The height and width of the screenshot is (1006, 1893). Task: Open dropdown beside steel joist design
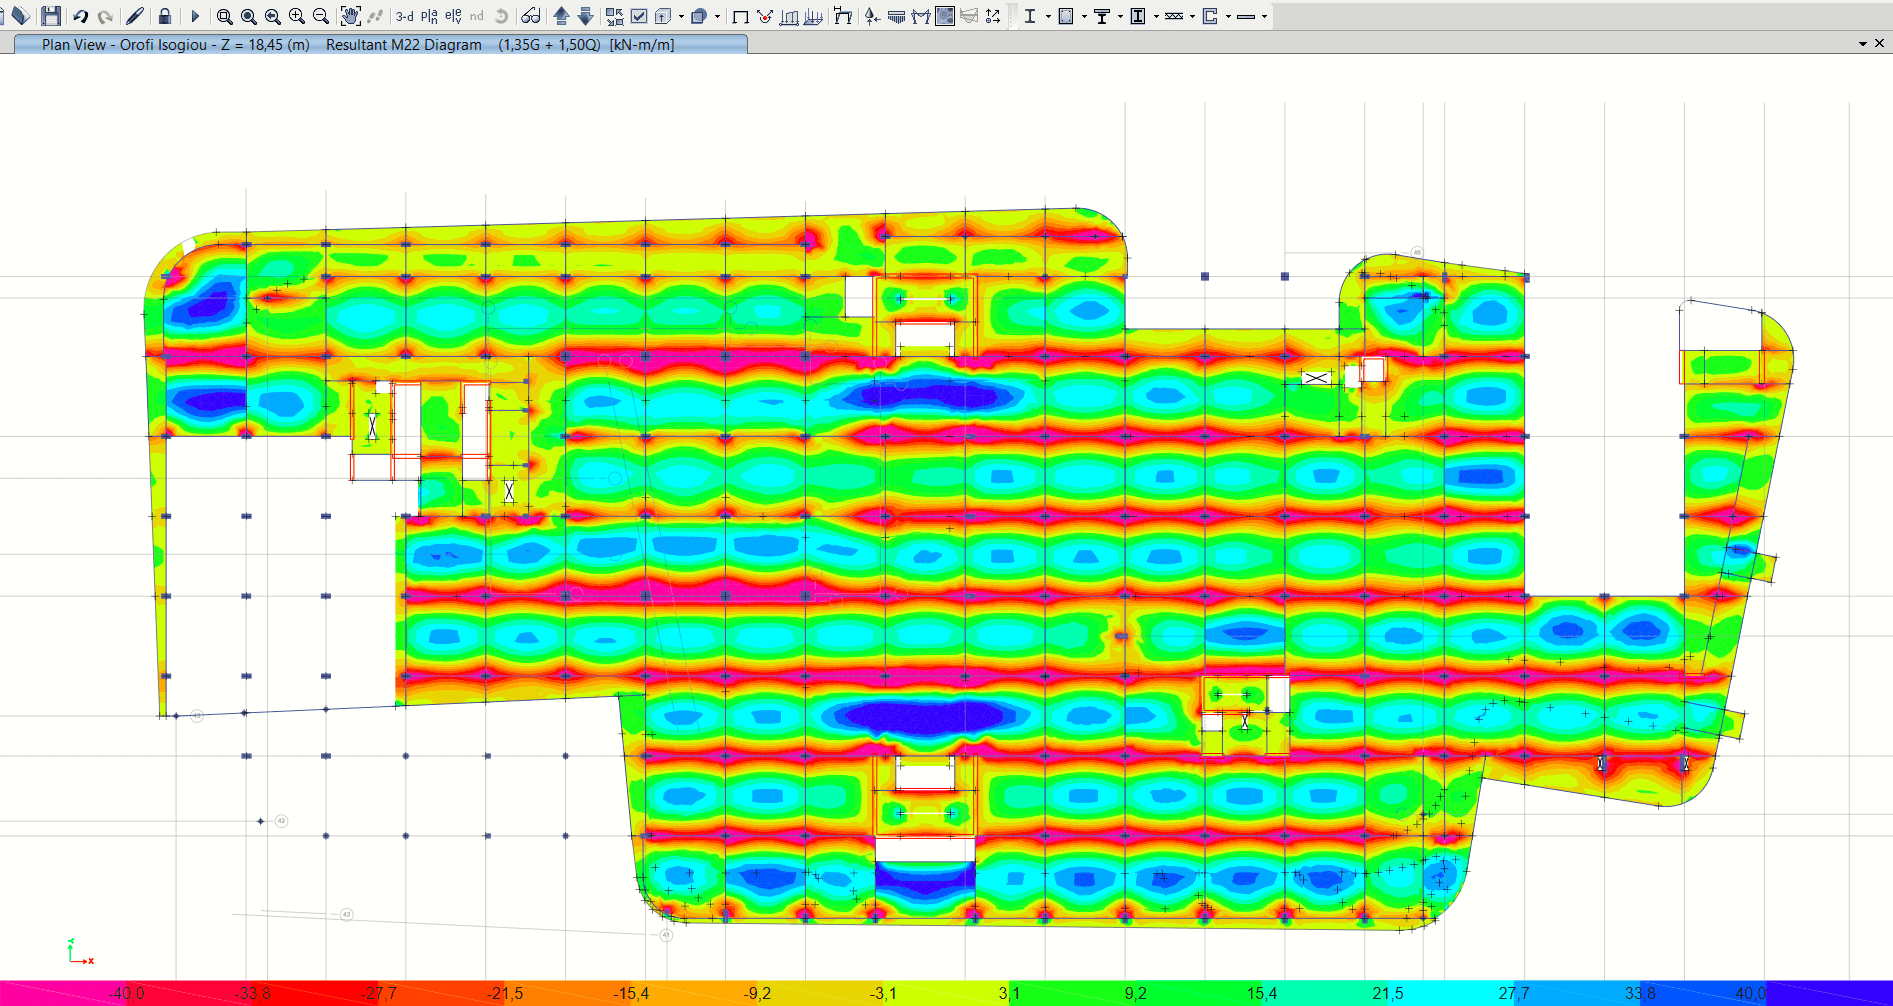coord(1192,16)
